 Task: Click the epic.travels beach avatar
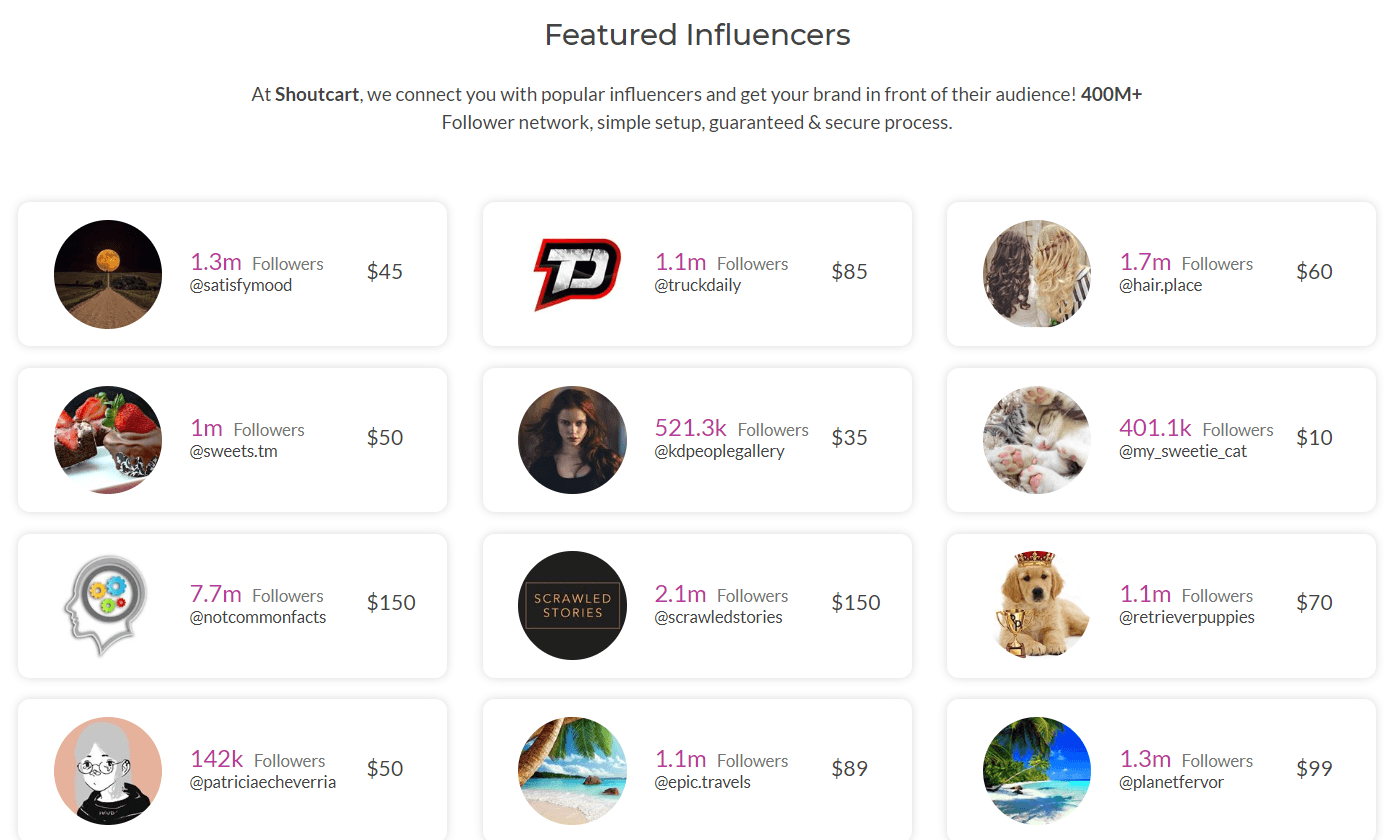[573, 771]
